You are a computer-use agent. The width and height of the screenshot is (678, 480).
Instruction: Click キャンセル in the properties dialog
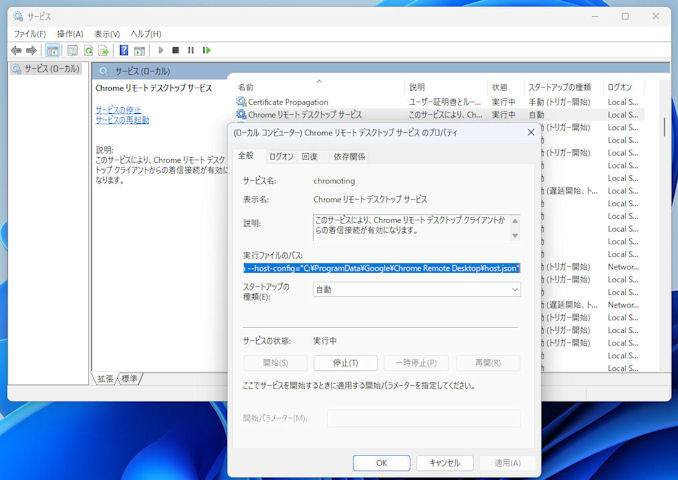pos(445,463)
